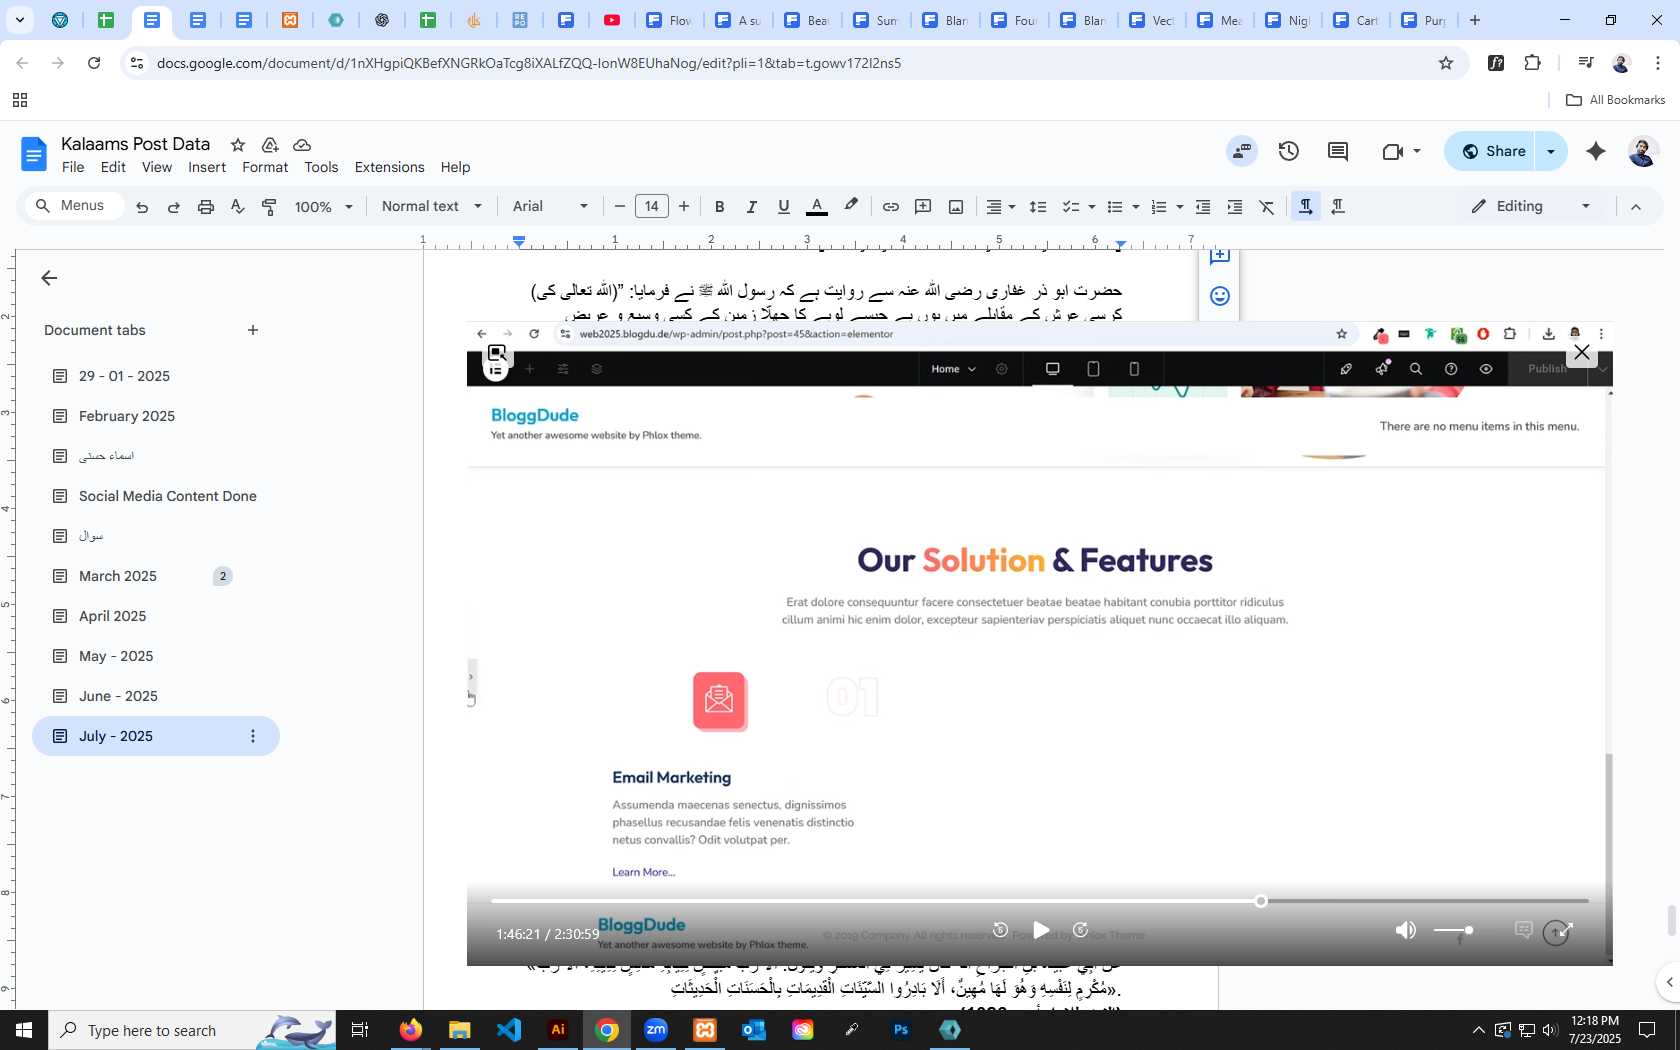Viewport: 1680px width, 1050px height.
Task: Open numbered list options arrow
Action: (x=1180, y=207)
